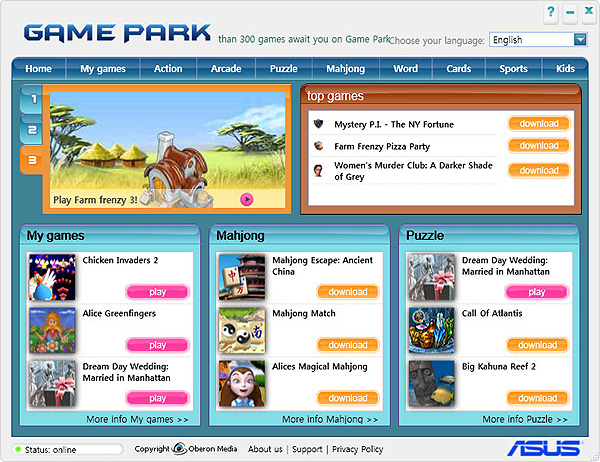Click 'Alice Greenfingers' game title

[119, 314]
